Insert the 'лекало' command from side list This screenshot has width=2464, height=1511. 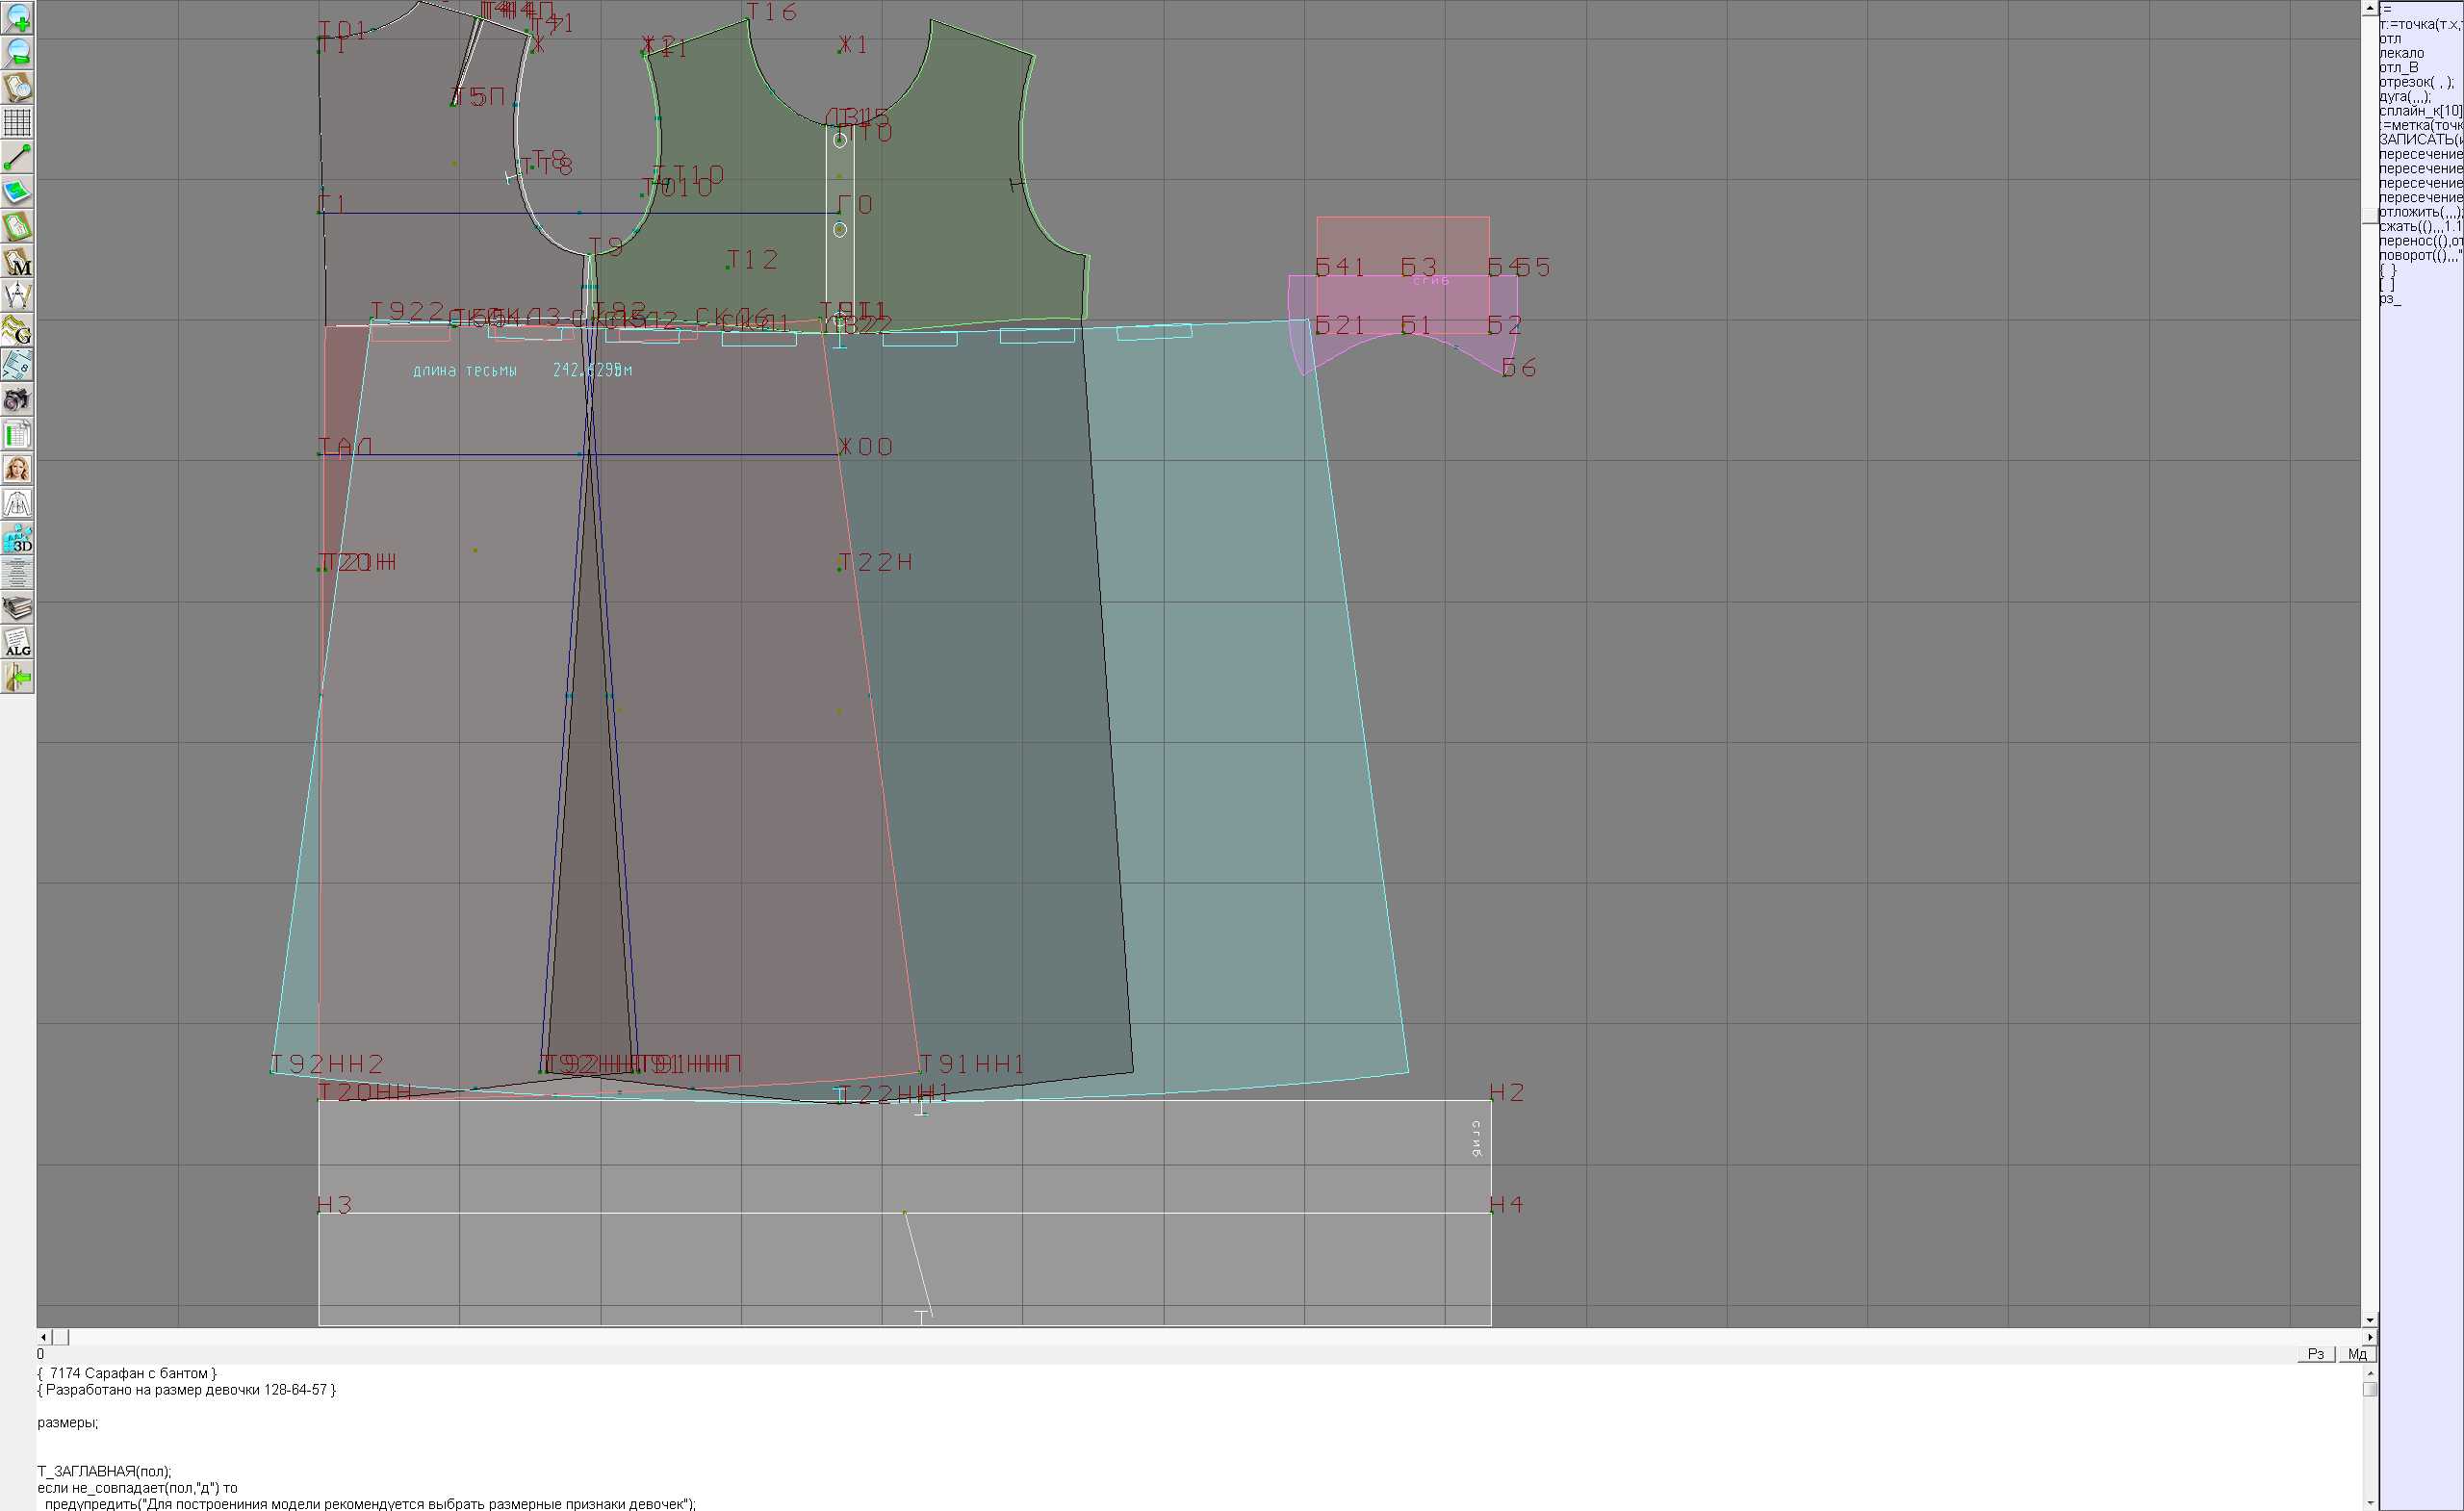point(2401,53)
